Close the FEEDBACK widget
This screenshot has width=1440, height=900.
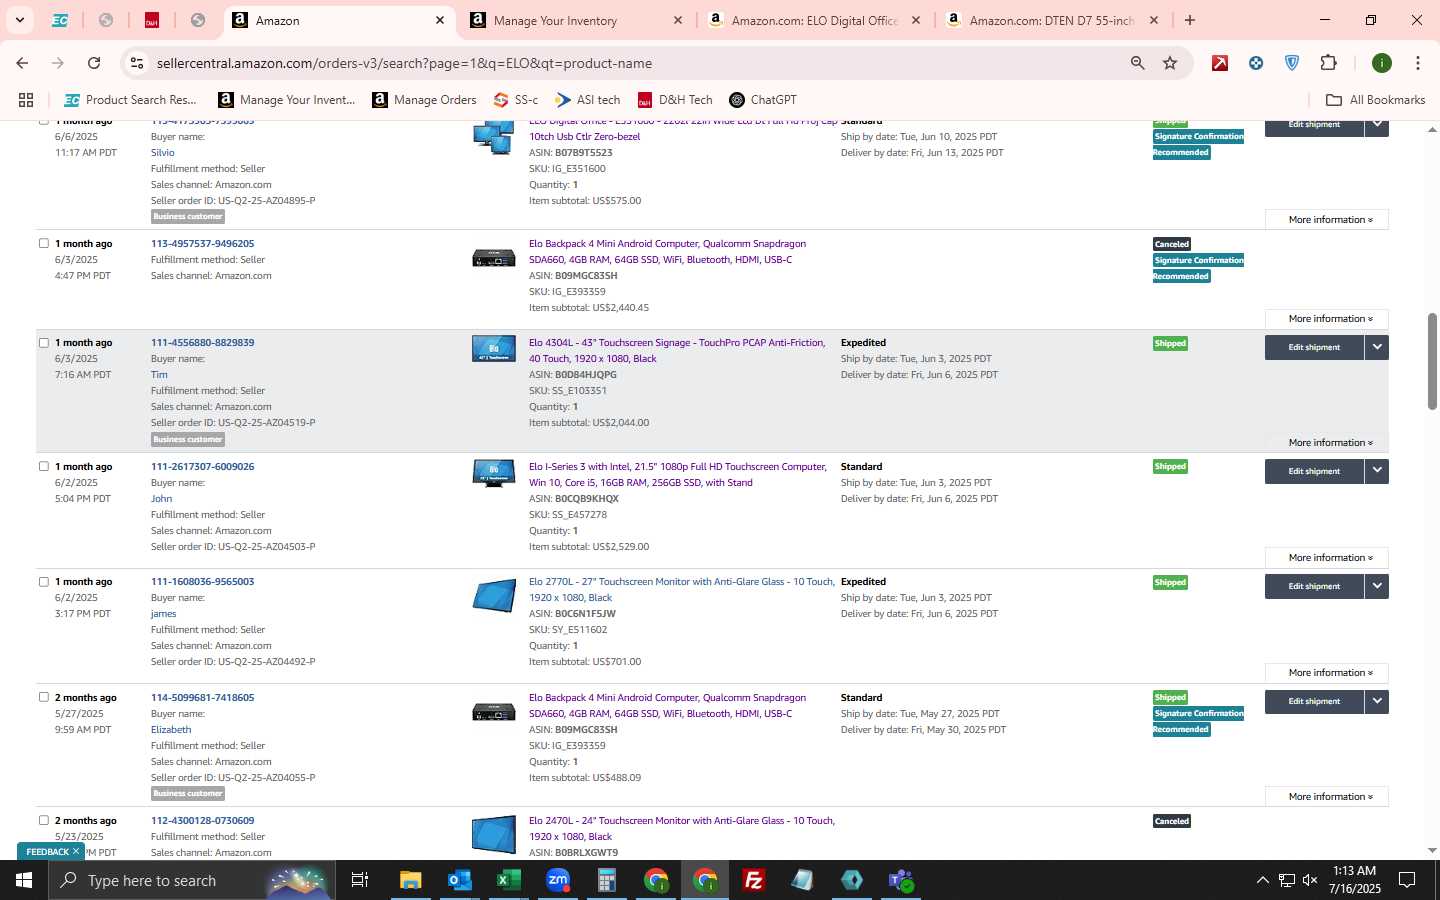(x=76, y=852)
